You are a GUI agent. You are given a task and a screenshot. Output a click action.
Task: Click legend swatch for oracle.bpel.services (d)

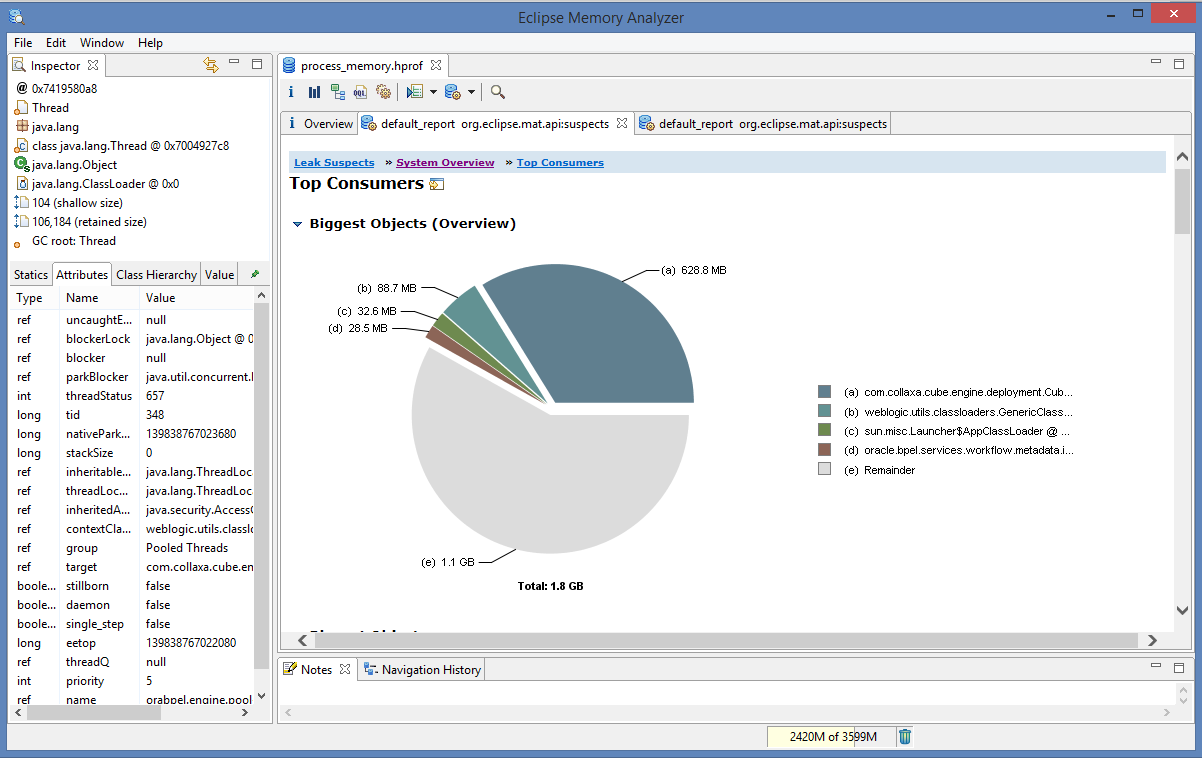(x=824, y=450)
